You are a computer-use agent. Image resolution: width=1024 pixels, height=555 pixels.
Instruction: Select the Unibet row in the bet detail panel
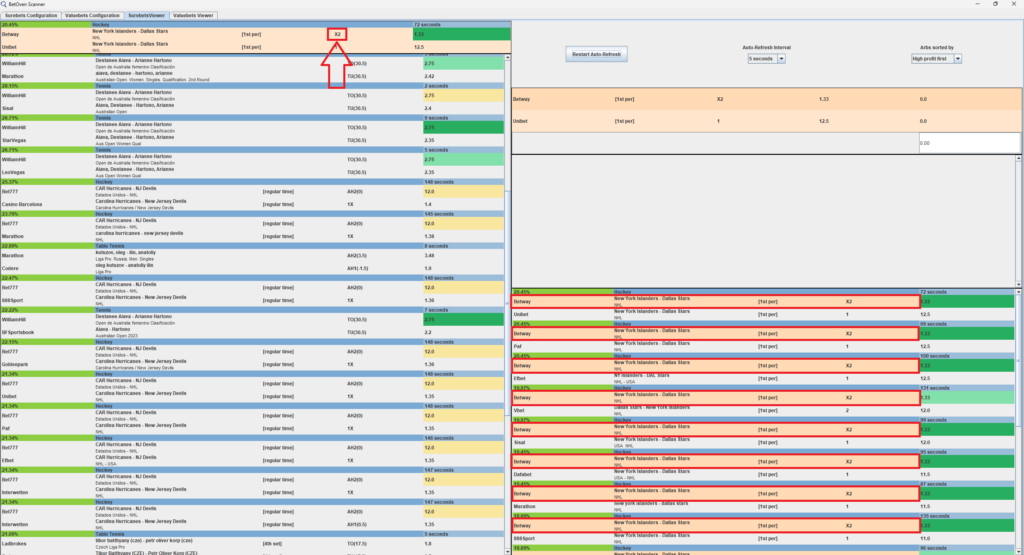[767, 121]
